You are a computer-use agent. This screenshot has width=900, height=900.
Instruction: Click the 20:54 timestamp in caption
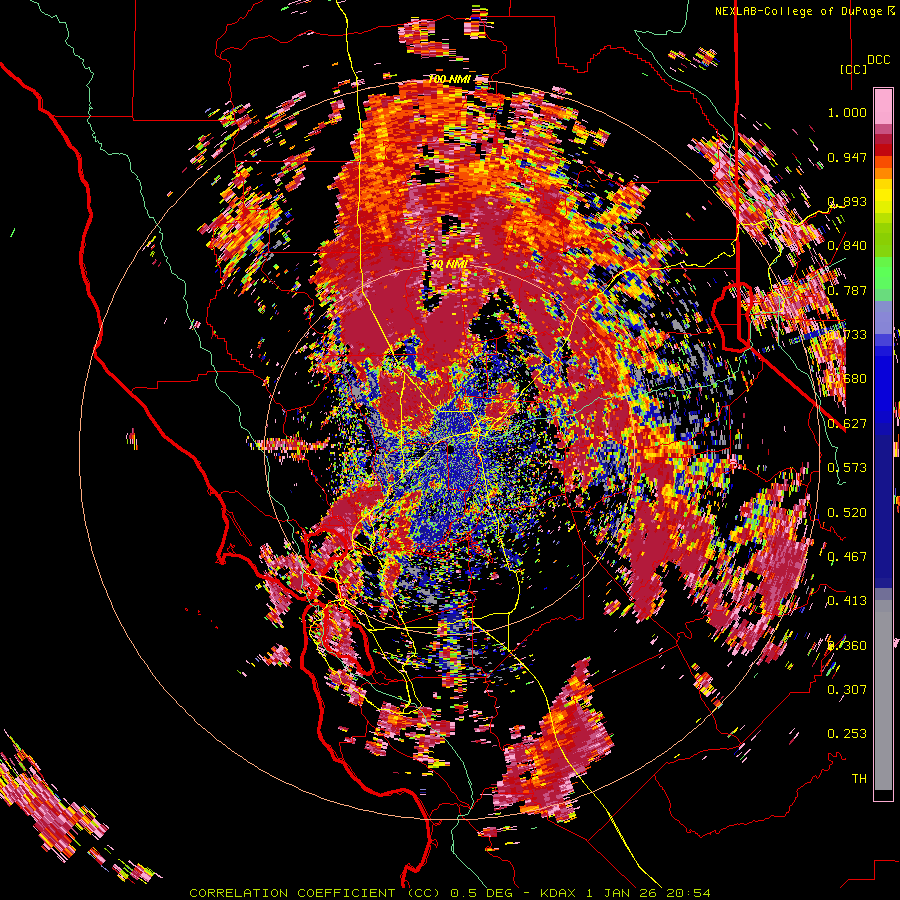click(690, 893)
